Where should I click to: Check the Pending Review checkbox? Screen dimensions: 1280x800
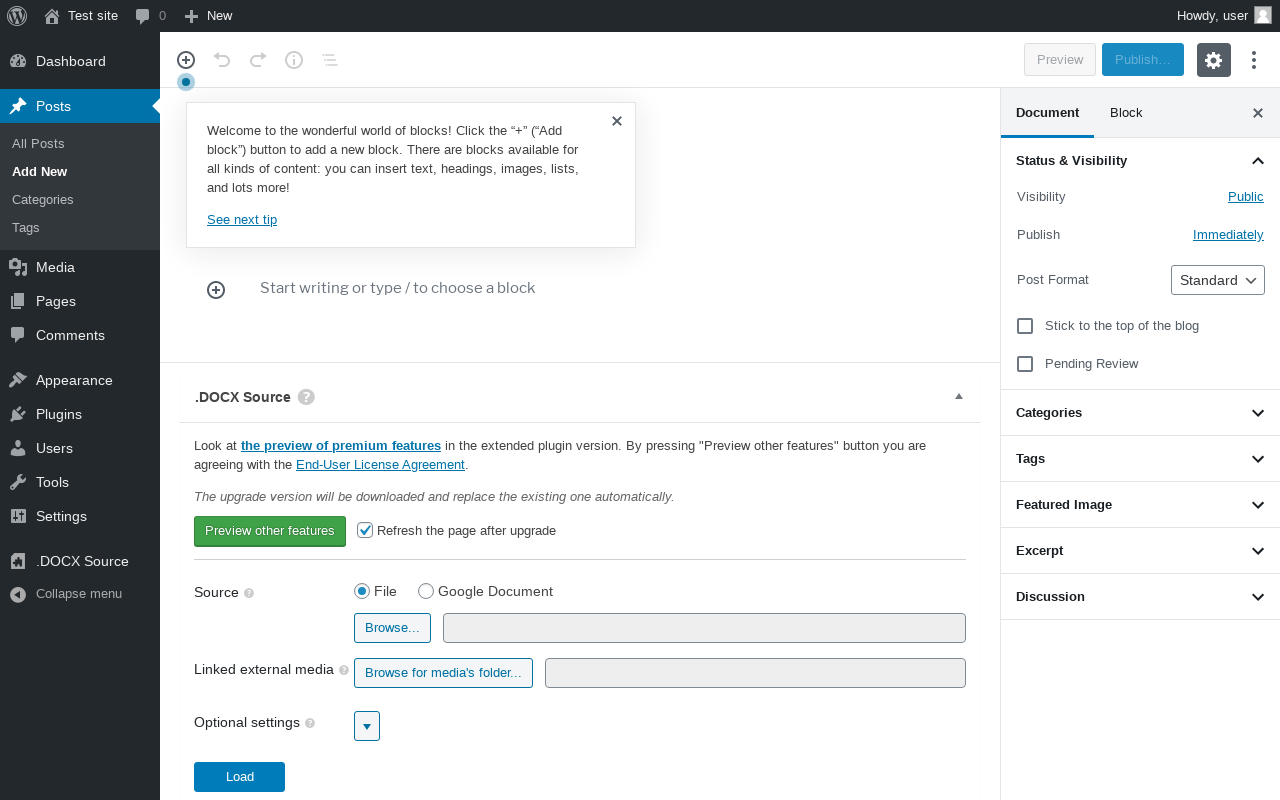[1025, 364]
